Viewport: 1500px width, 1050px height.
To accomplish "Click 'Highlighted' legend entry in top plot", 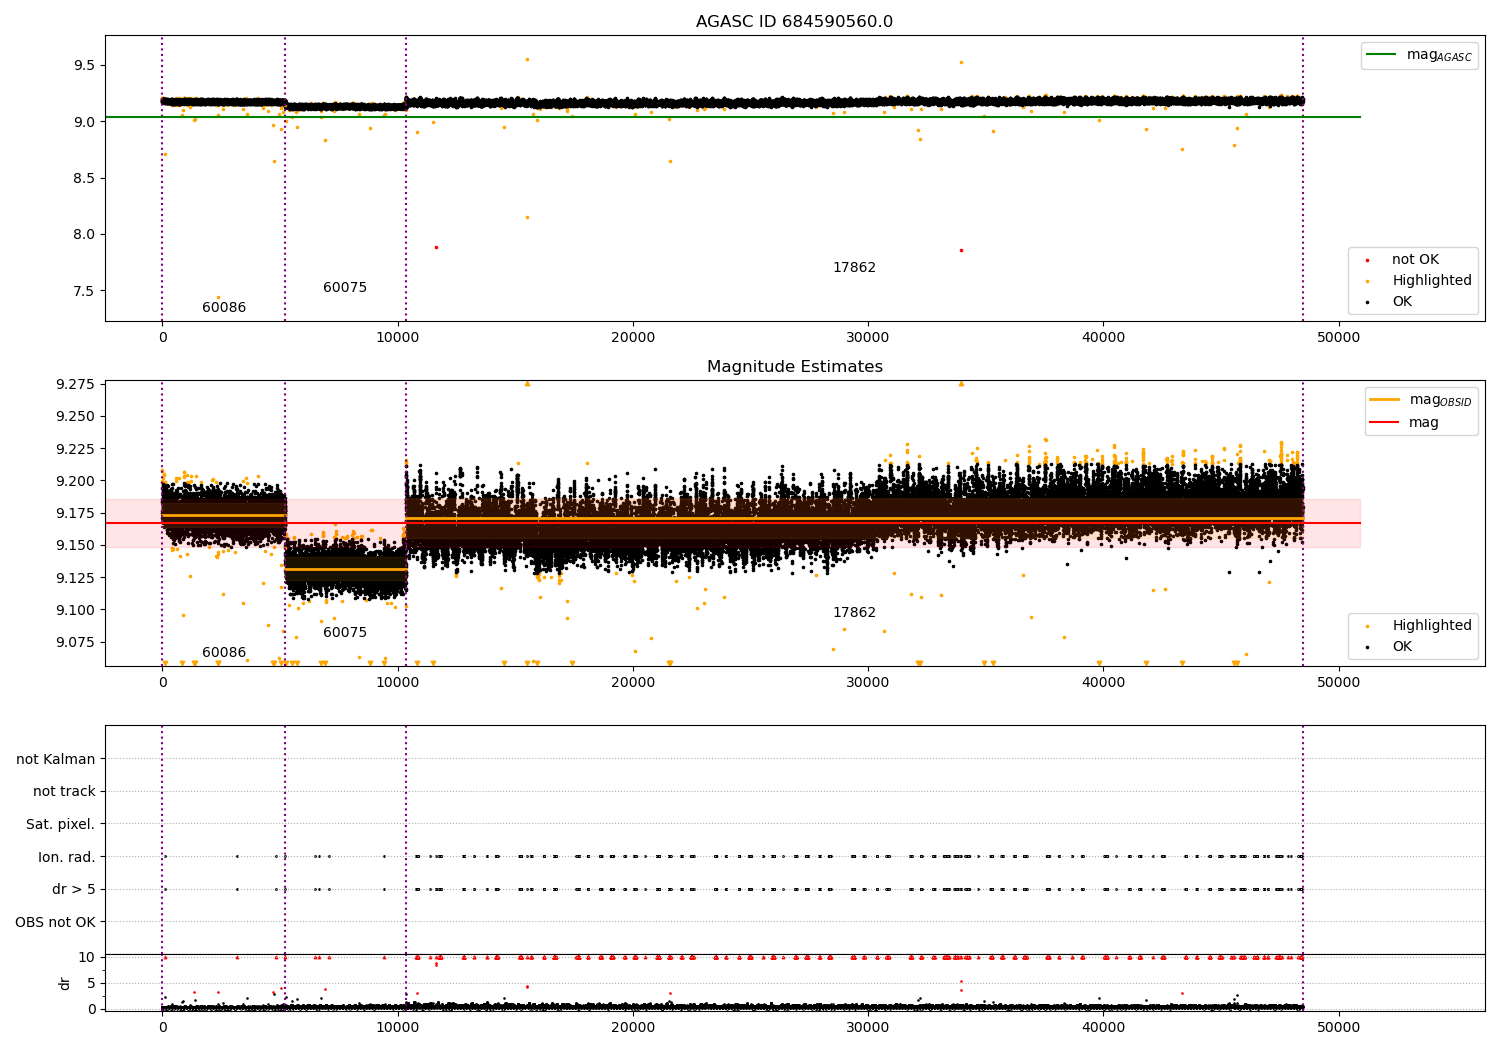I will [1421, 281].
